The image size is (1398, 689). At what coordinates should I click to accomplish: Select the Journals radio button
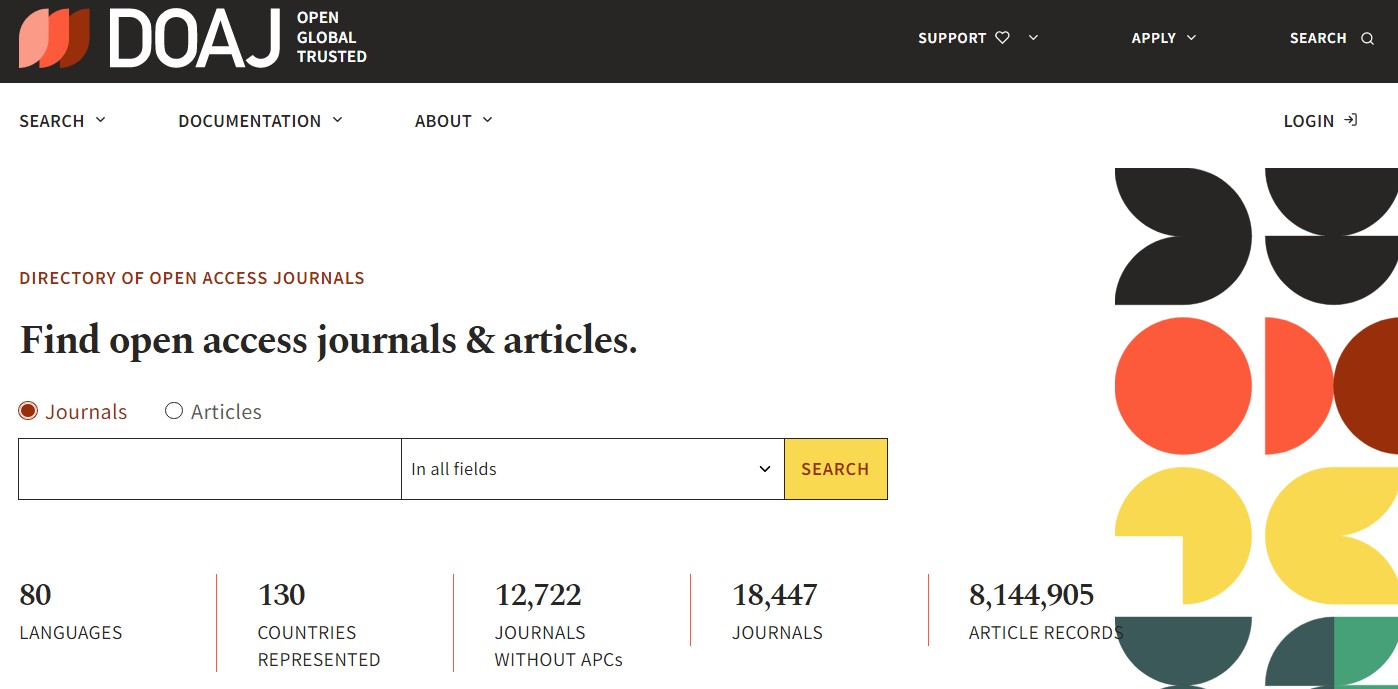pos(28,411)
